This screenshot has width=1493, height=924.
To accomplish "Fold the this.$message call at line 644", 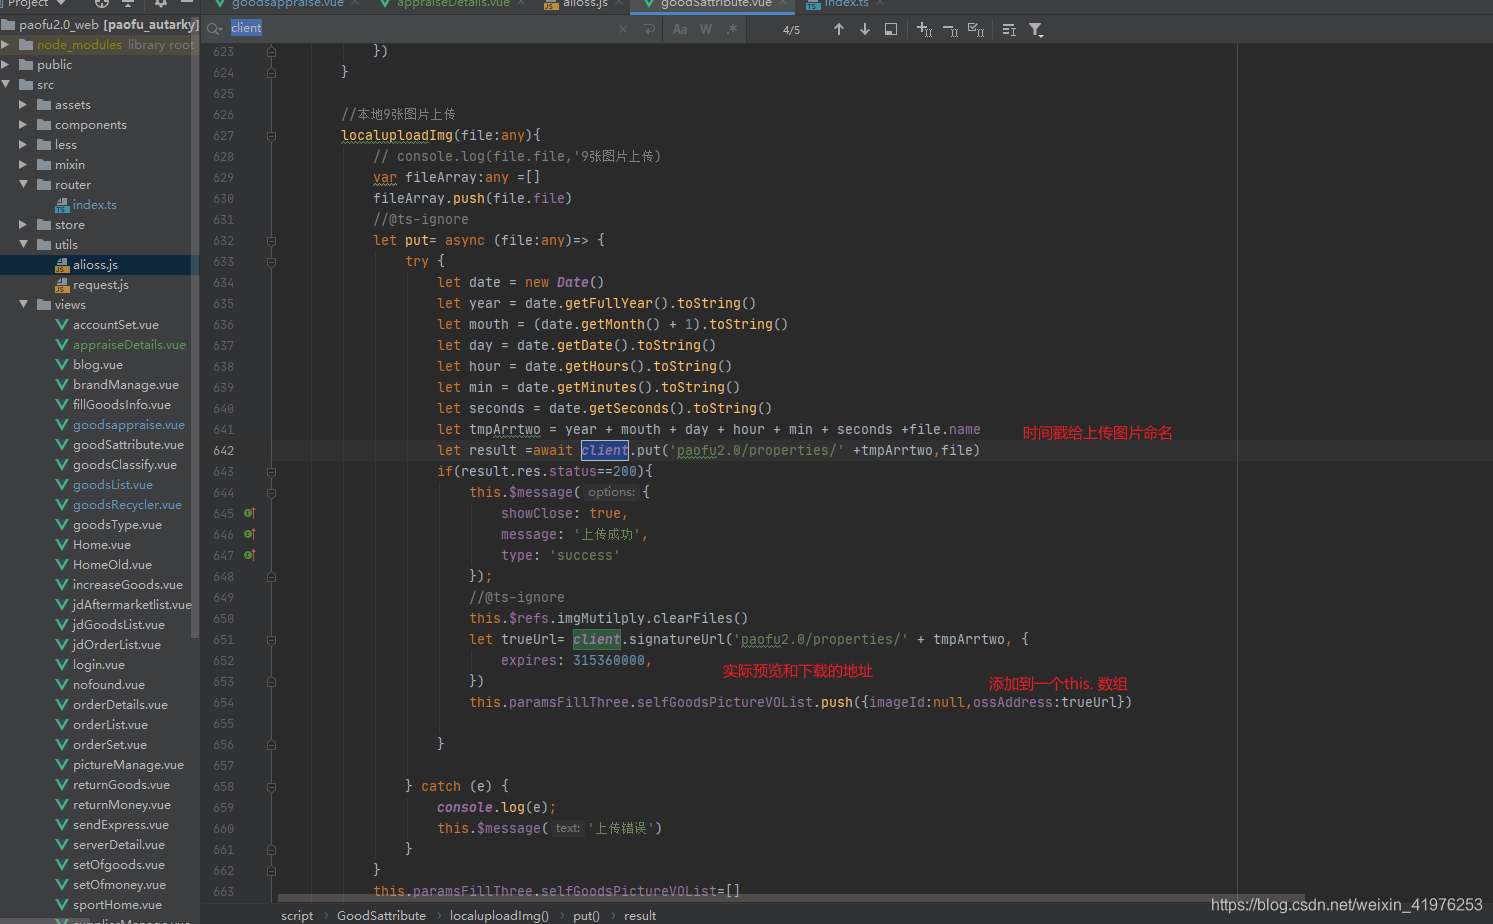I will [x=271, y=492].
